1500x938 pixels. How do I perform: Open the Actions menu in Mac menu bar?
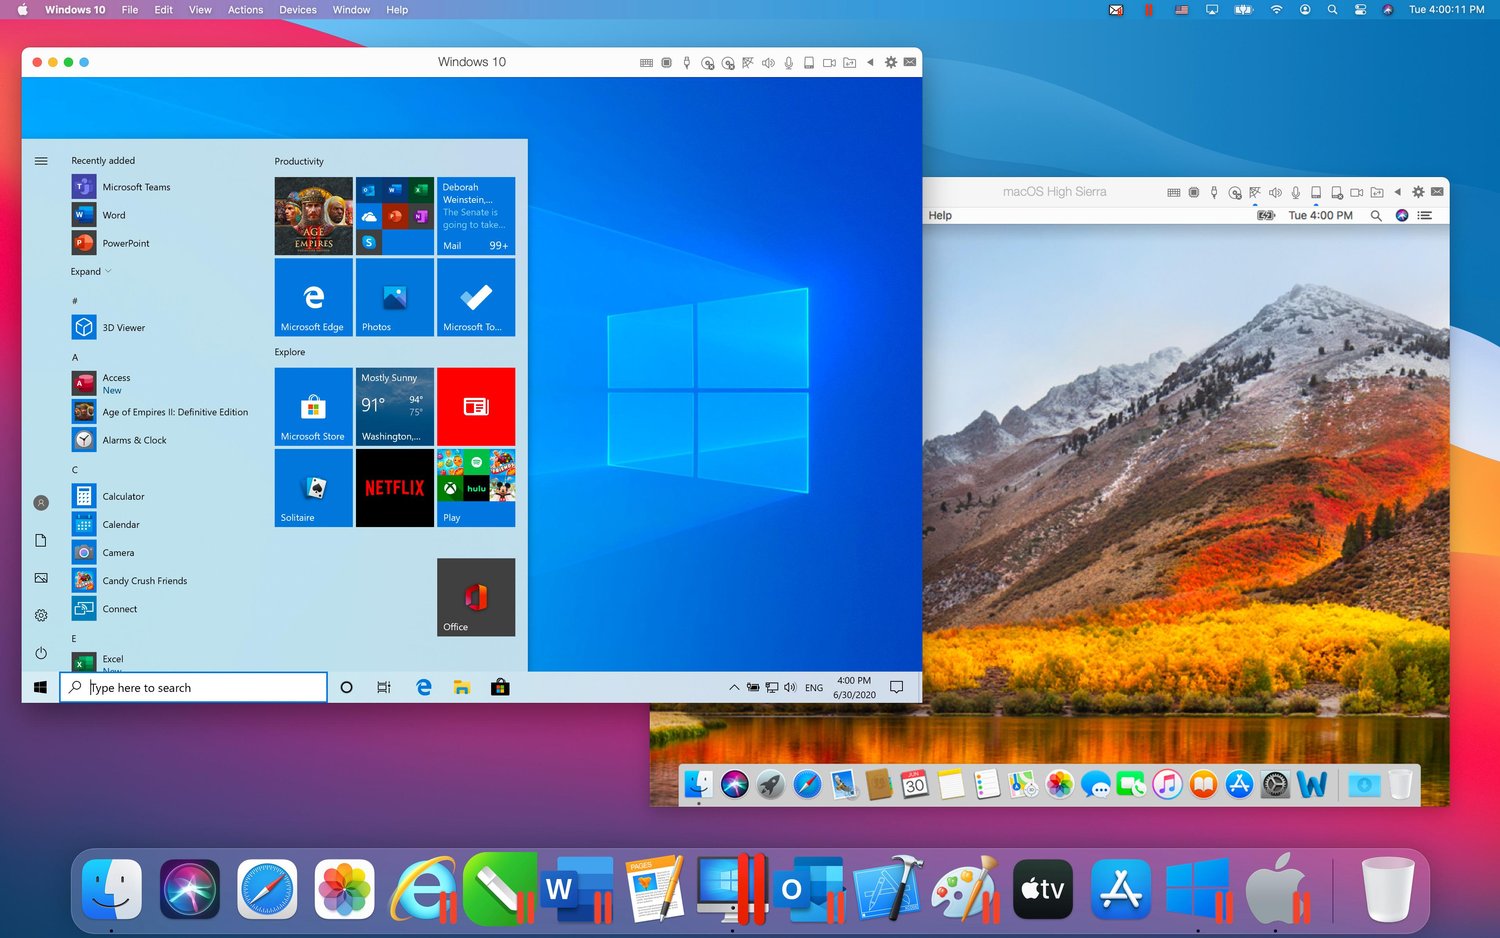(245, 10)
